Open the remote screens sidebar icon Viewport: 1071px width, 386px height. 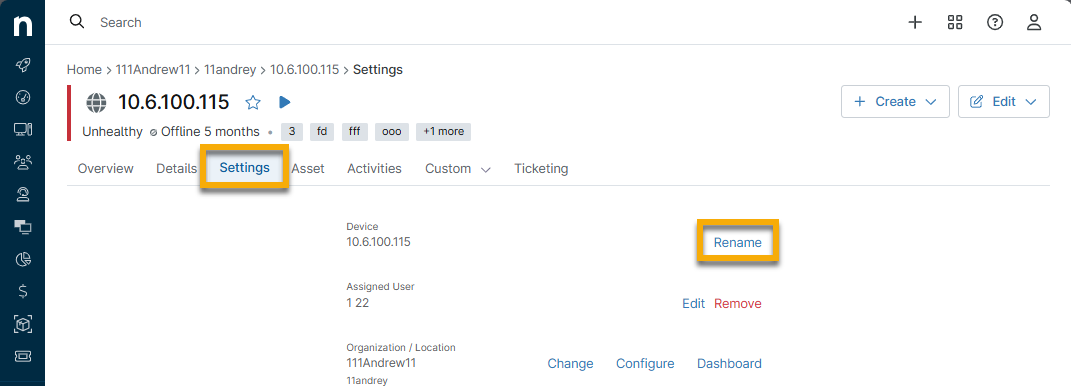(x=23, y=227)
